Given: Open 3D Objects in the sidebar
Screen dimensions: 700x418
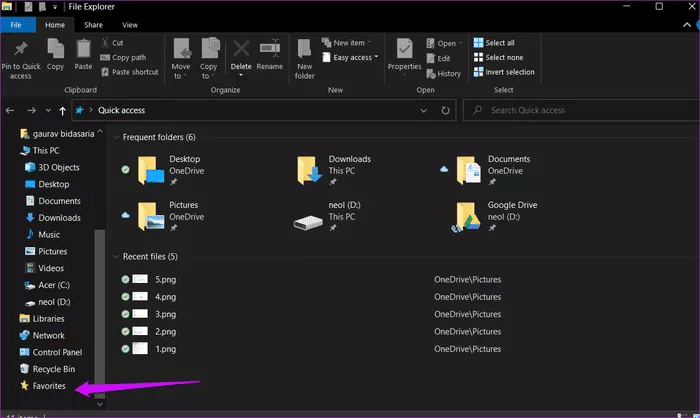Looking at the screenshot, I should (x=52, y=167).
